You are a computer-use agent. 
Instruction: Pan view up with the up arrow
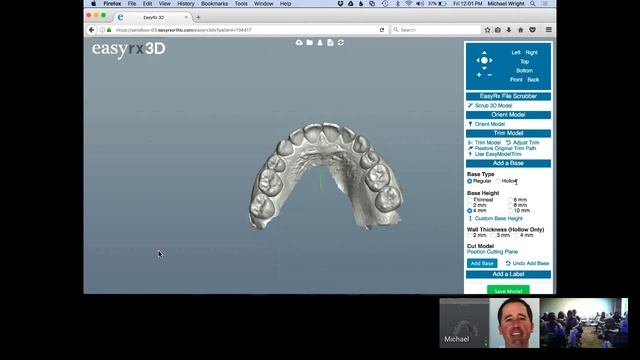[484, 53]
